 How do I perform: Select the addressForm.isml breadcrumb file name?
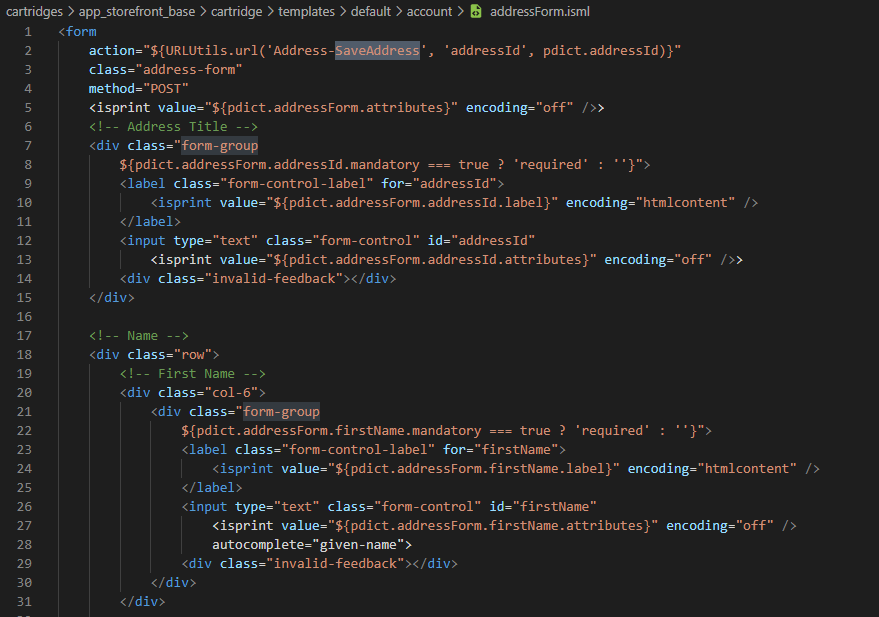click(540, 11)
